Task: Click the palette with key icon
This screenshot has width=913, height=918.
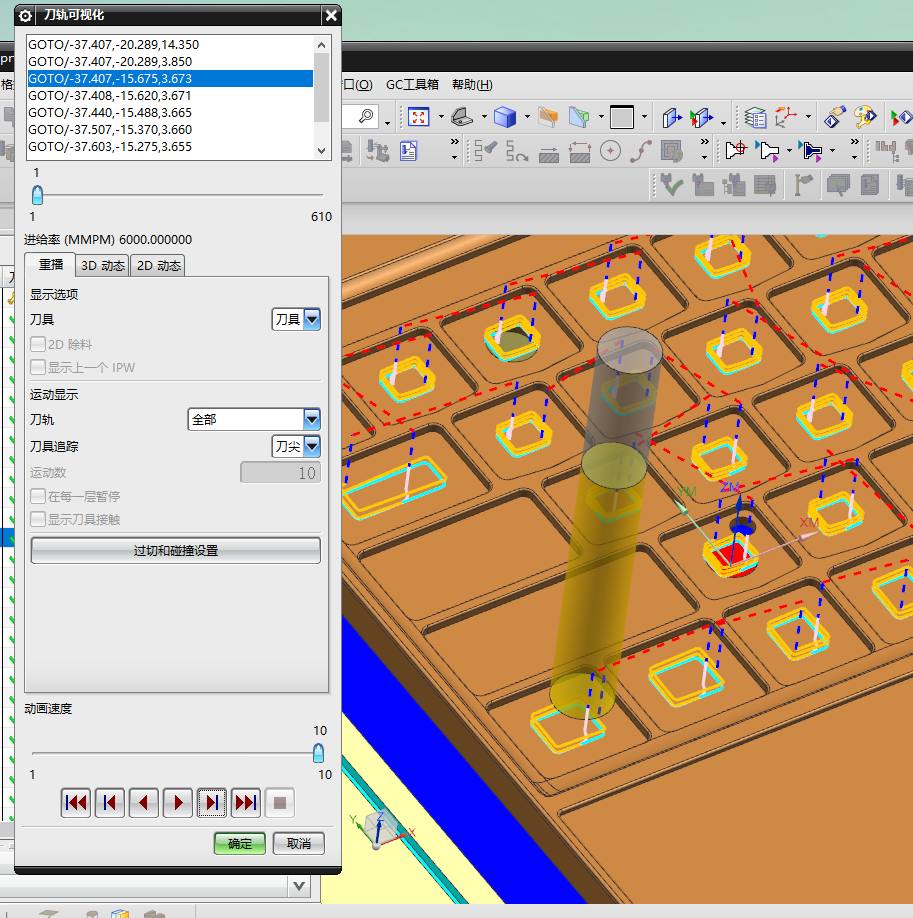Action: (865, 117)
